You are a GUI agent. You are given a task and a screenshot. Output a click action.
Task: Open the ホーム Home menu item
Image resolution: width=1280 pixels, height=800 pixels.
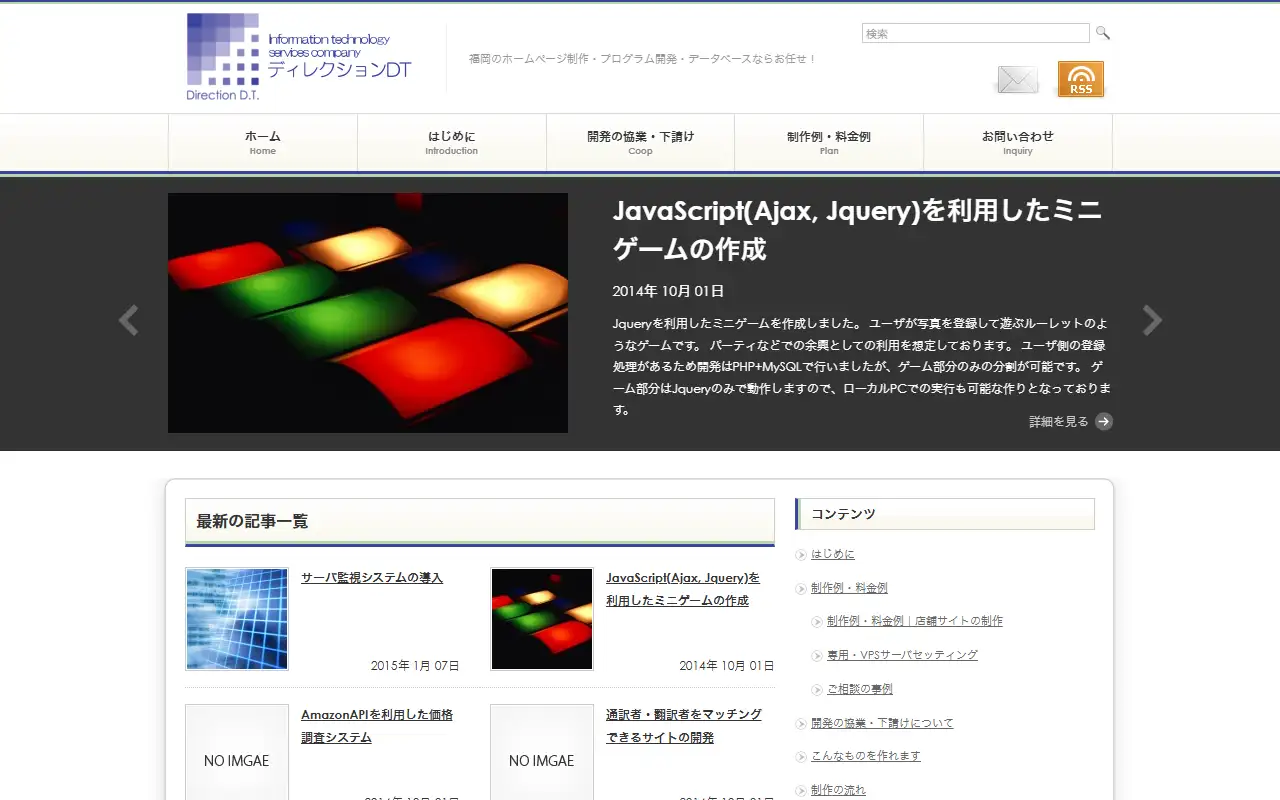point(263,143)
